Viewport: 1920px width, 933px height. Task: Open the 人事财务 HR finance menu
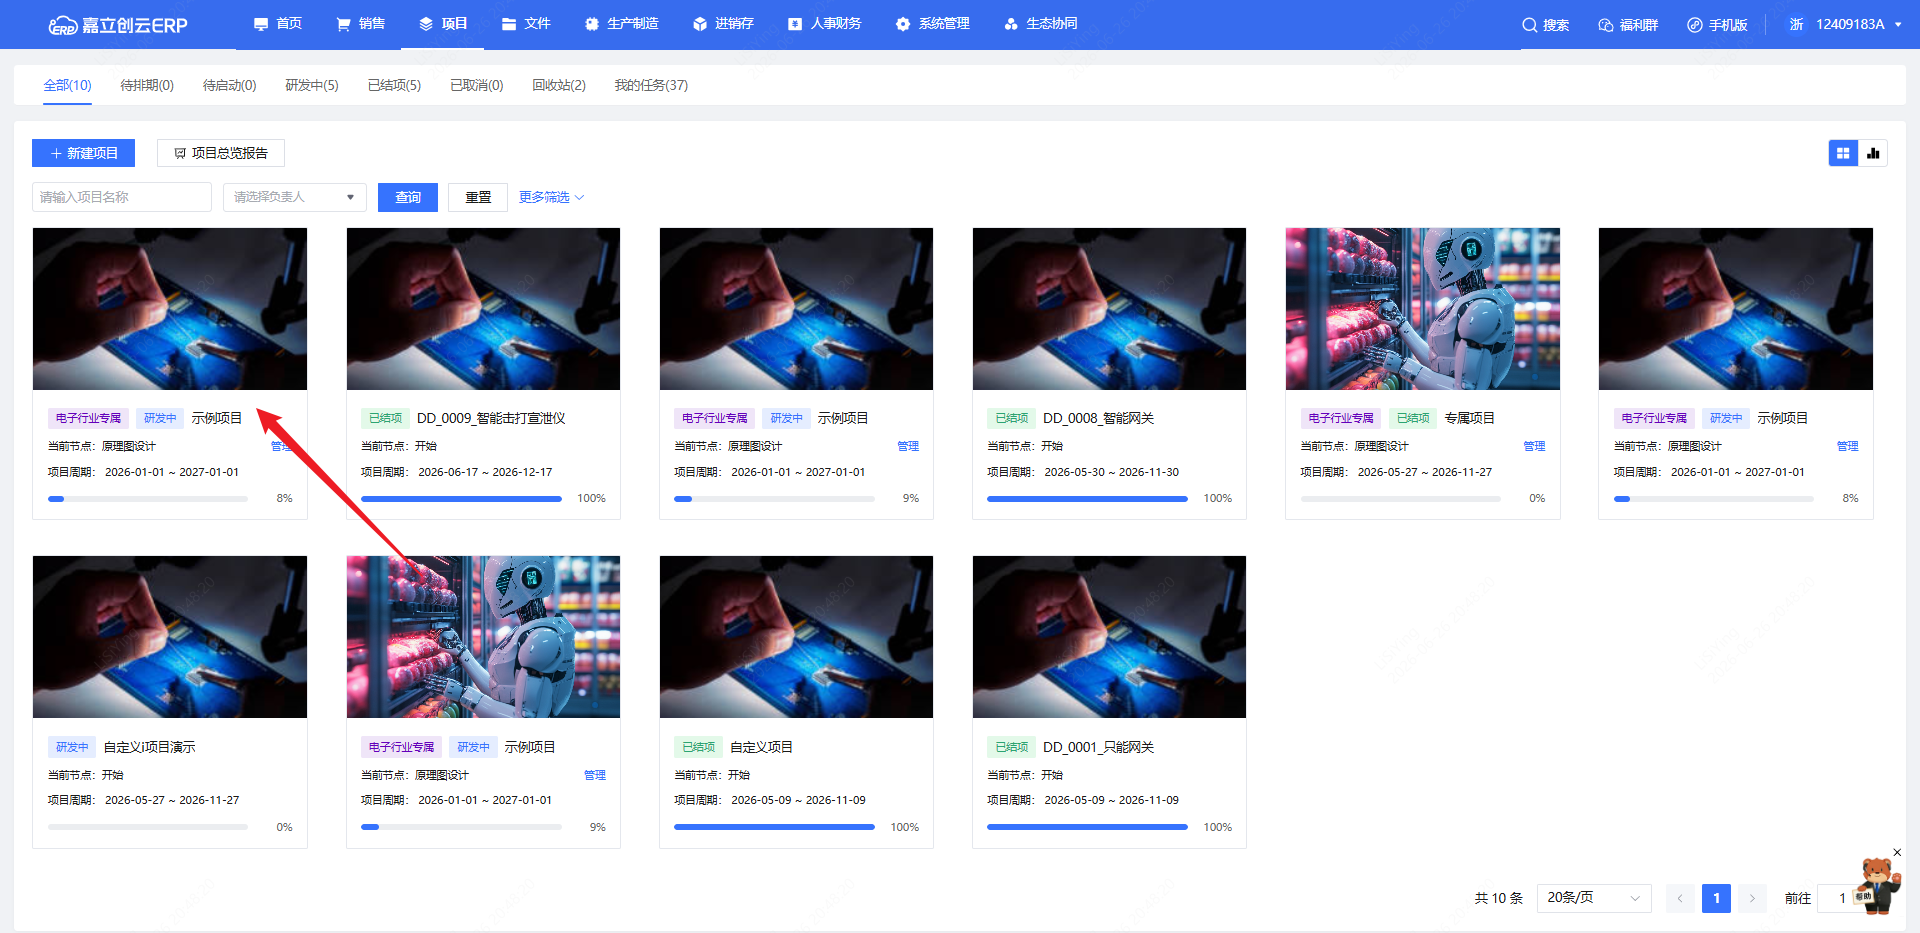tap(824, 24)
